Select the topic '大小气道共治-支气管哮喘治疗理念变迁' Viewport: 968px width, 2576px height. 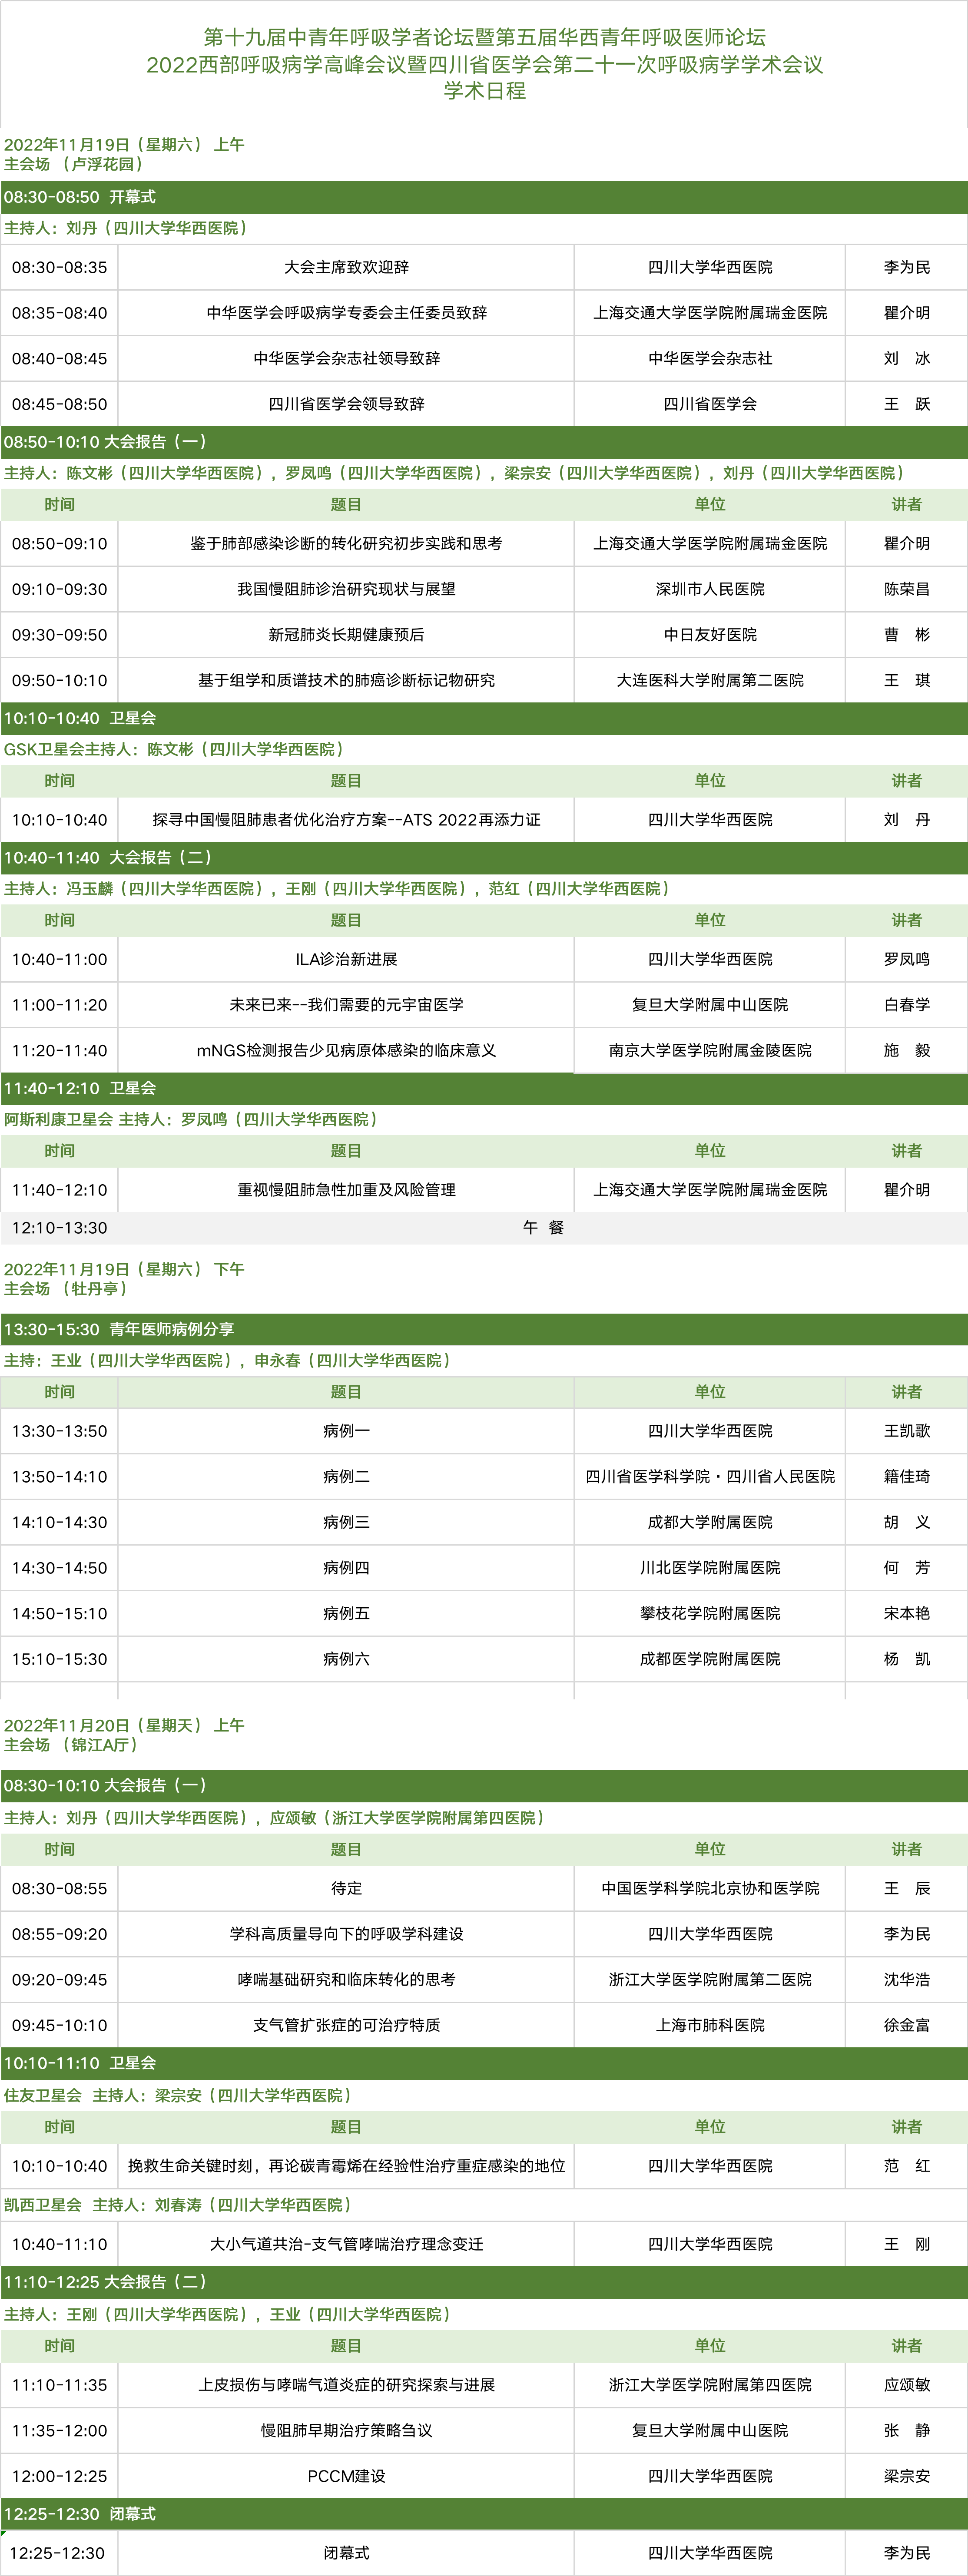tap(346, 2245)
